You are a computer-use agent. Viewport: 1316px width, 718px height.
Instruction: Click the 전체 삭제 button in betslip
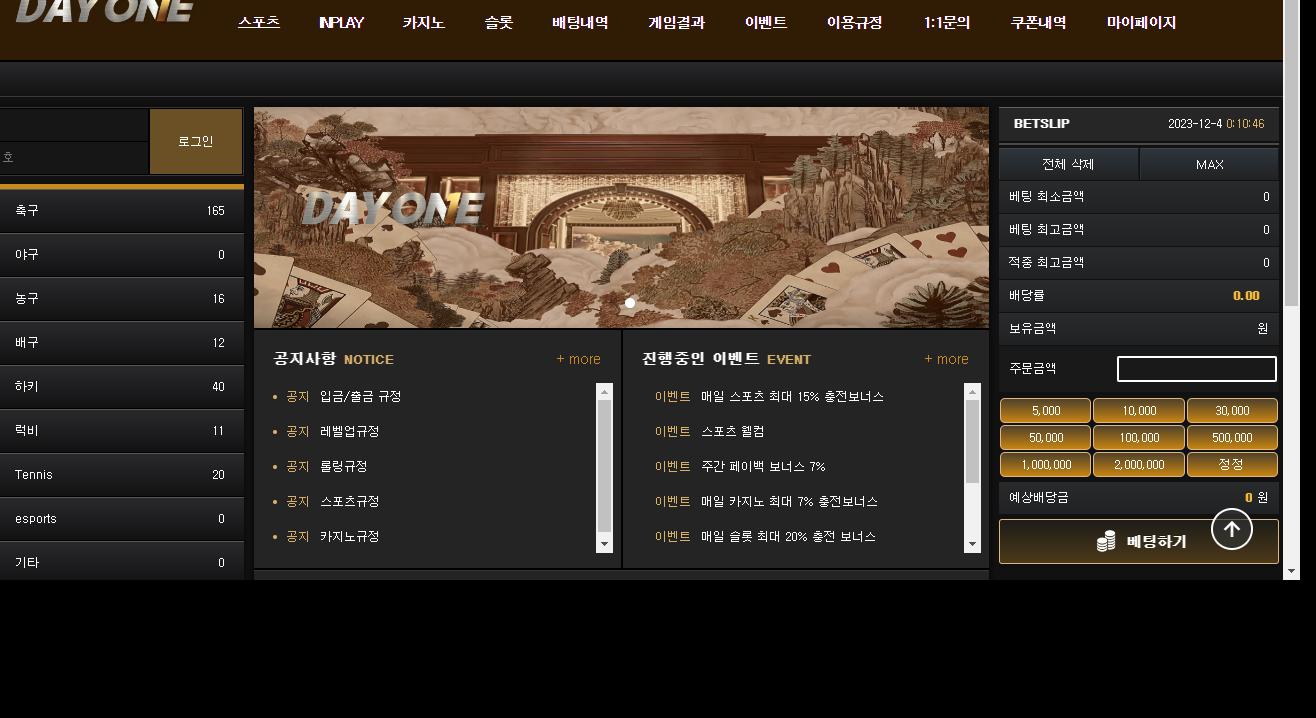click(x=1068, y=164)
